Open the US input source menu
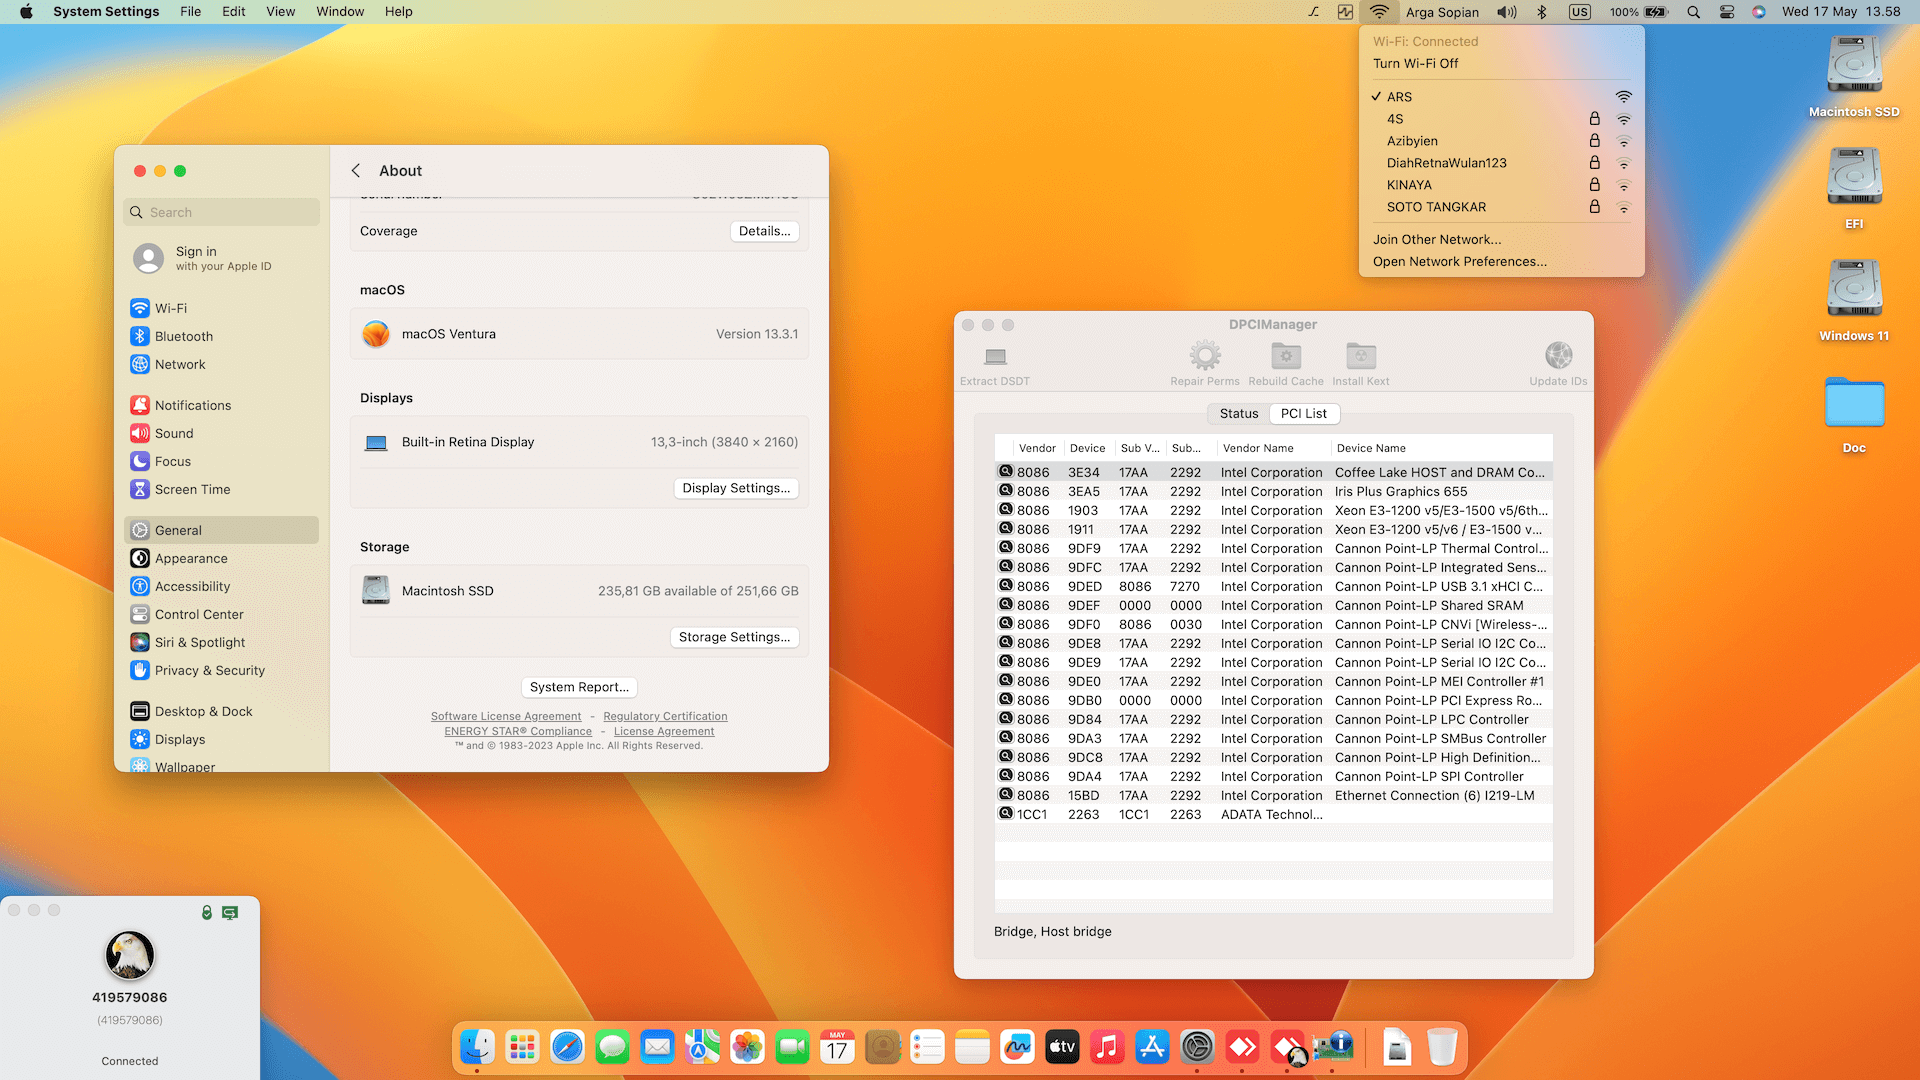Viewport: 1920px width, 1080px height. click(1580, 12)
